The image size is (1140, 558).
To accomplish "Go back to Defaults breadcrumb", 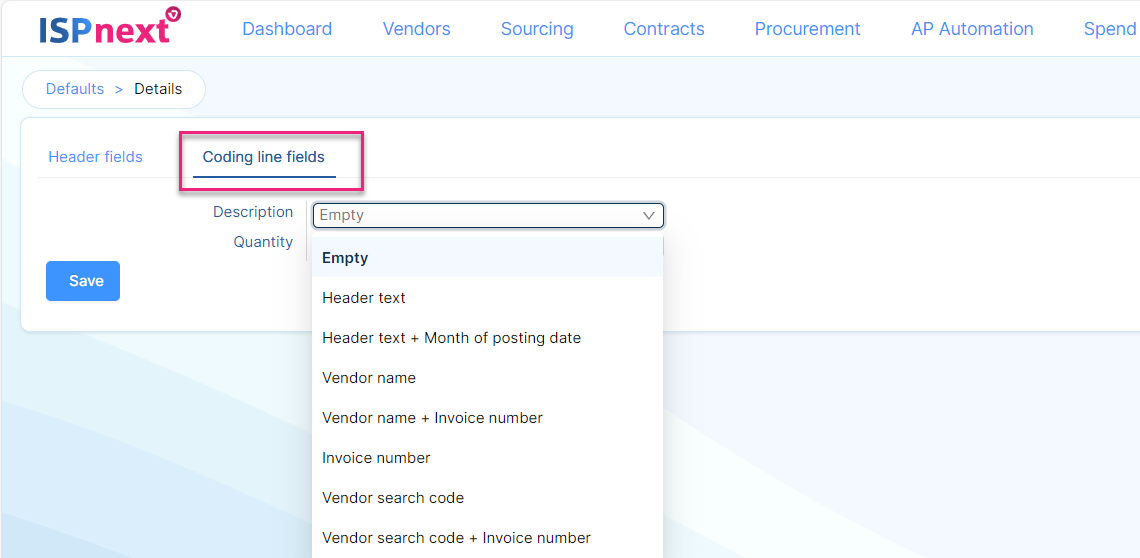I will tap(75, 89).
